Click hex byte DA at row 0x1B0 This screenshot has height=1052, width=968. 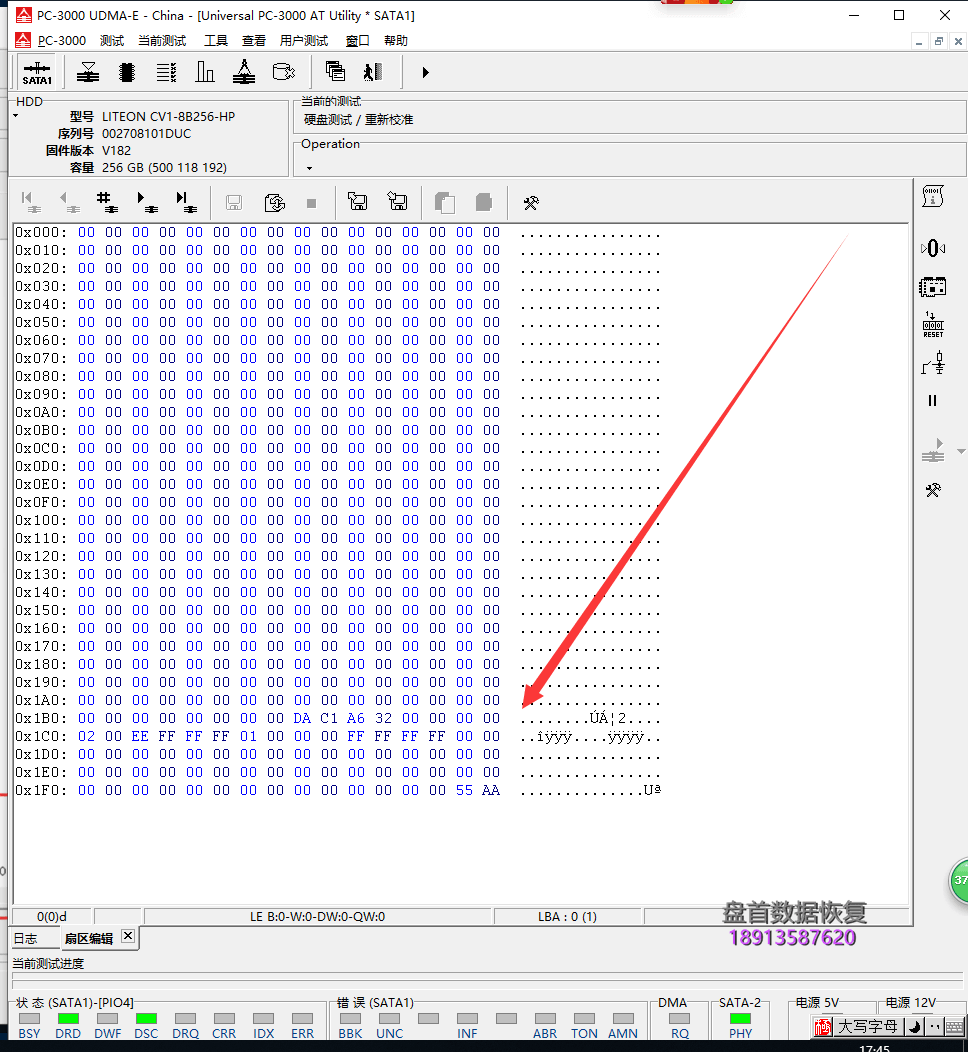coord(303,719)
